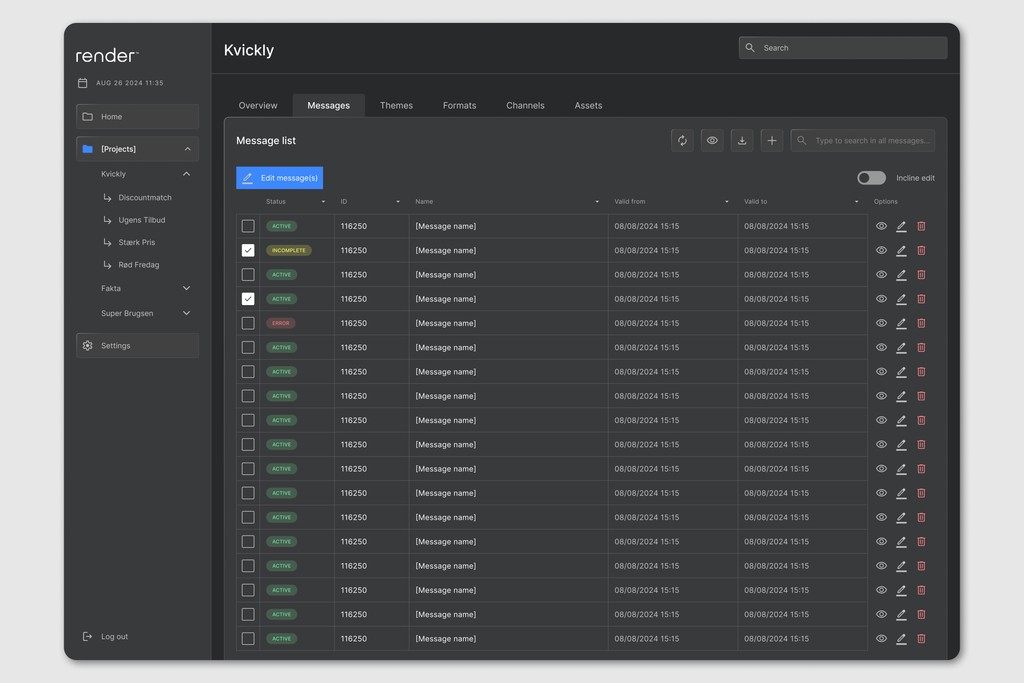Open the Valid to column sort arrow

[857, 202]
